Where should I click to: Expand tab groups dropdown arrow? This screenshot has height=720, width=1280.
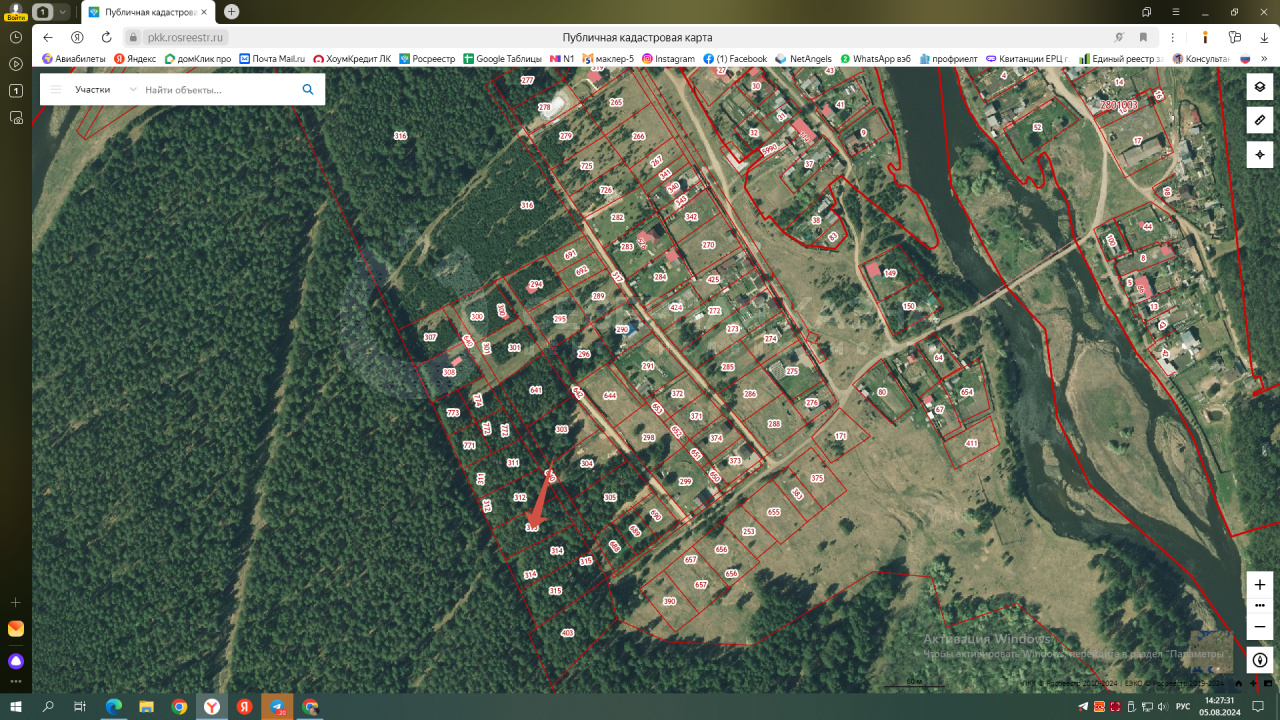[63, 12]
